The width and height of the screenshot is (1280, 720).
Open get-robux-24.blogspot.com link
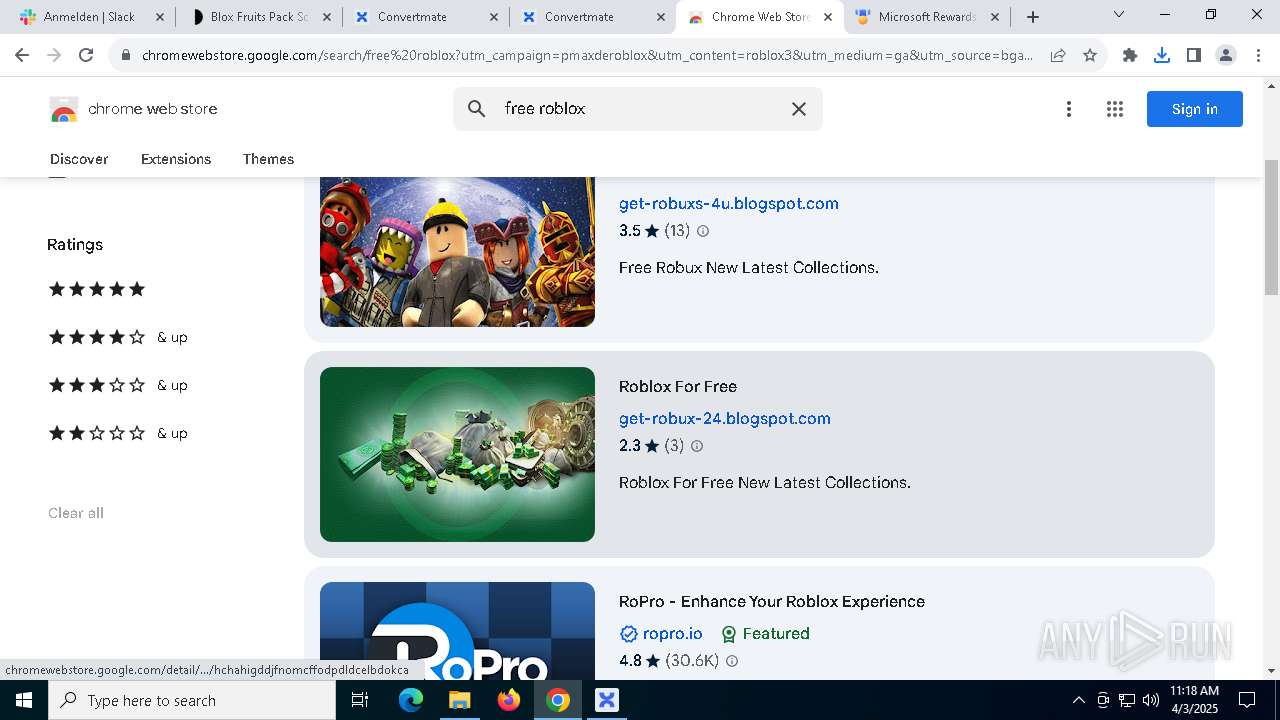(725, 418)
